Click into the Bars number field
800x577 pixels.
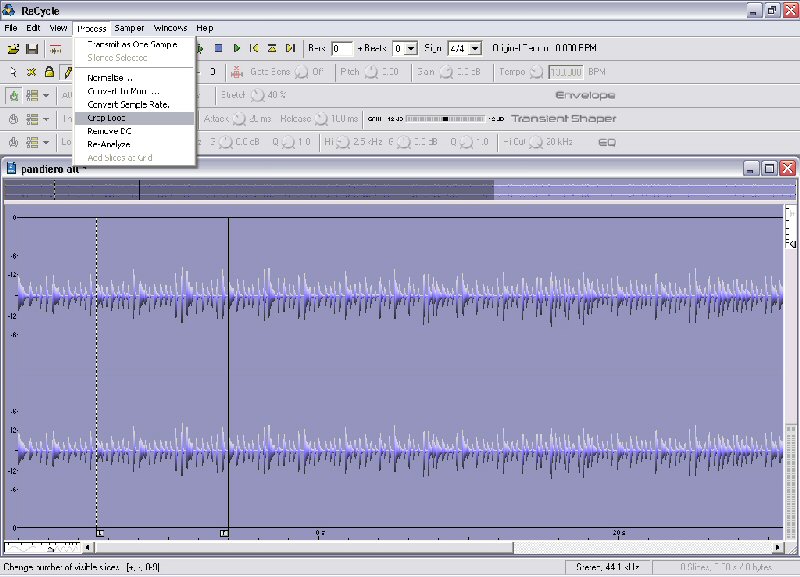(342, 48)
